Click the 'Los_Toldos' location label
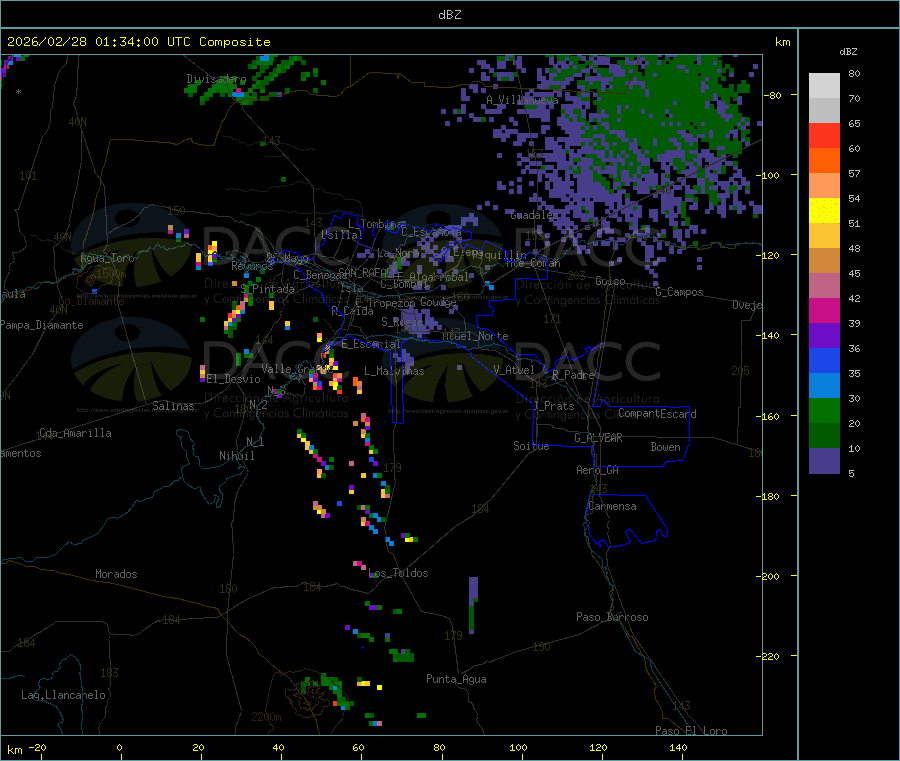This screenshot has height=761, width=900. click(x=398, y=573)
